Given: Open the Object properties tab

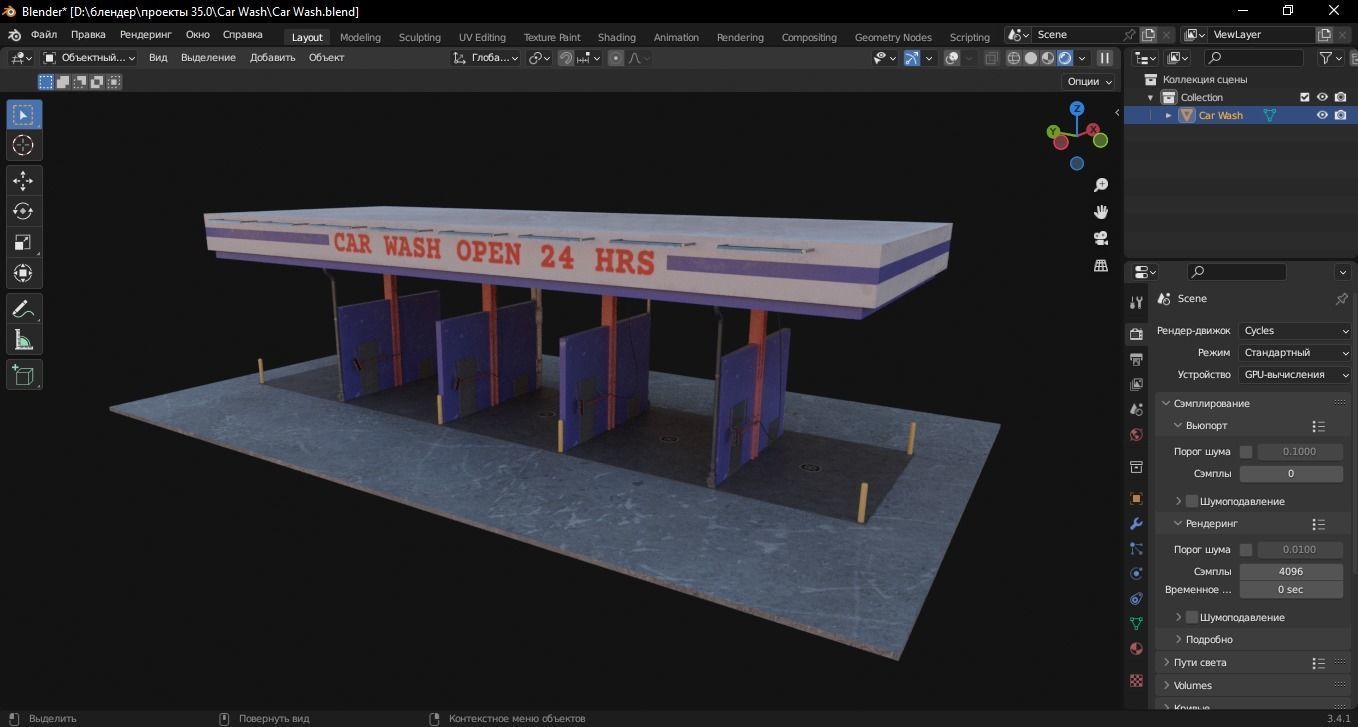Looking at the screenshot, I should click(x=1136, y=498).
